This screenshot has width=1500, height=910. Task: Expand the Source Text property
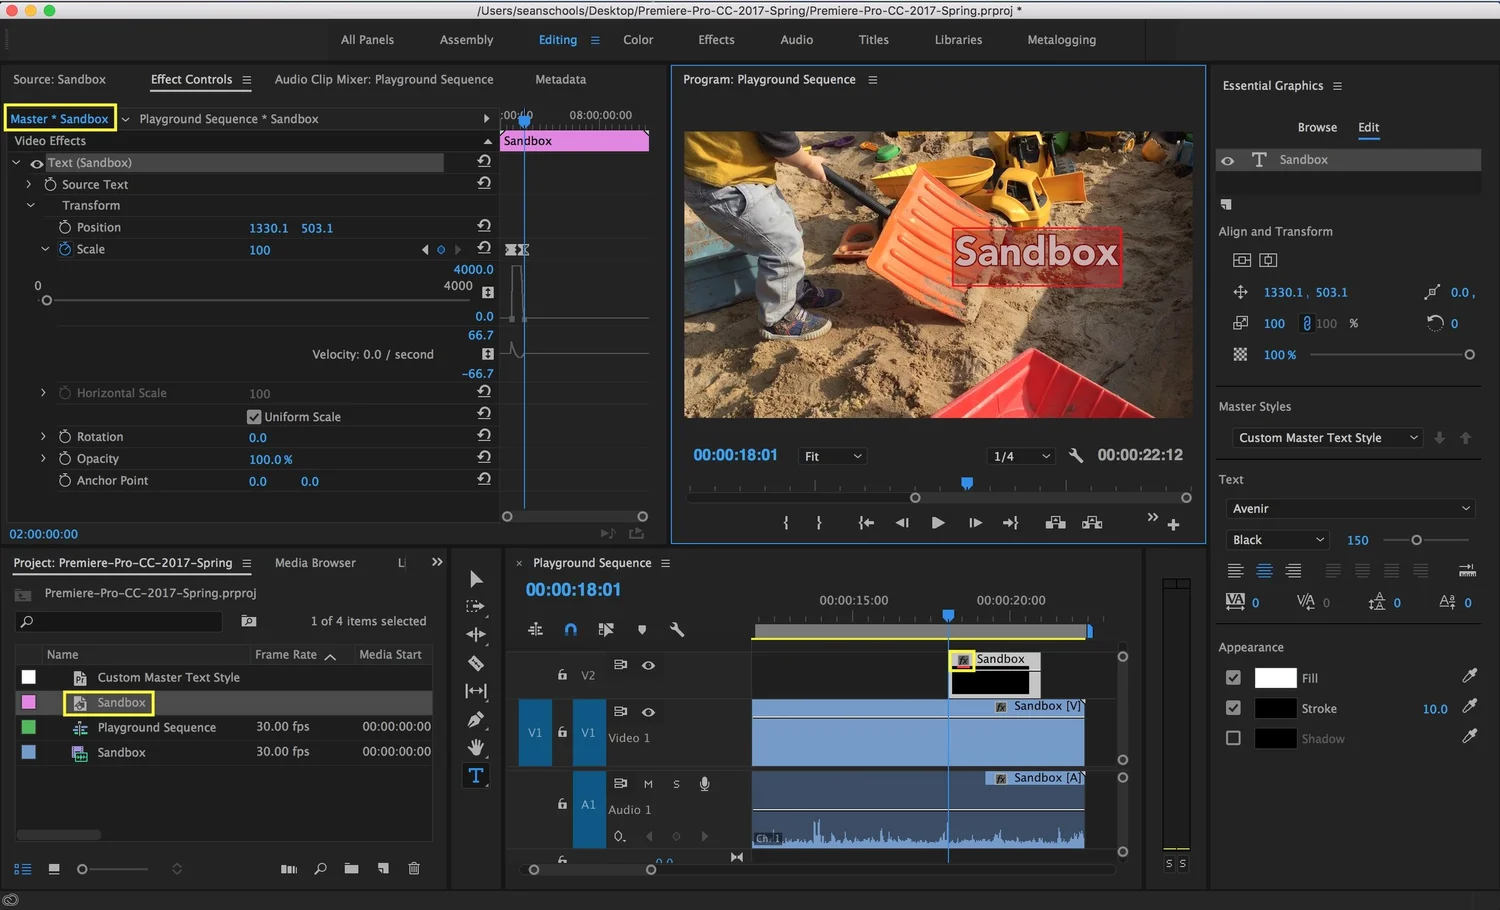(x=29, y=184)
